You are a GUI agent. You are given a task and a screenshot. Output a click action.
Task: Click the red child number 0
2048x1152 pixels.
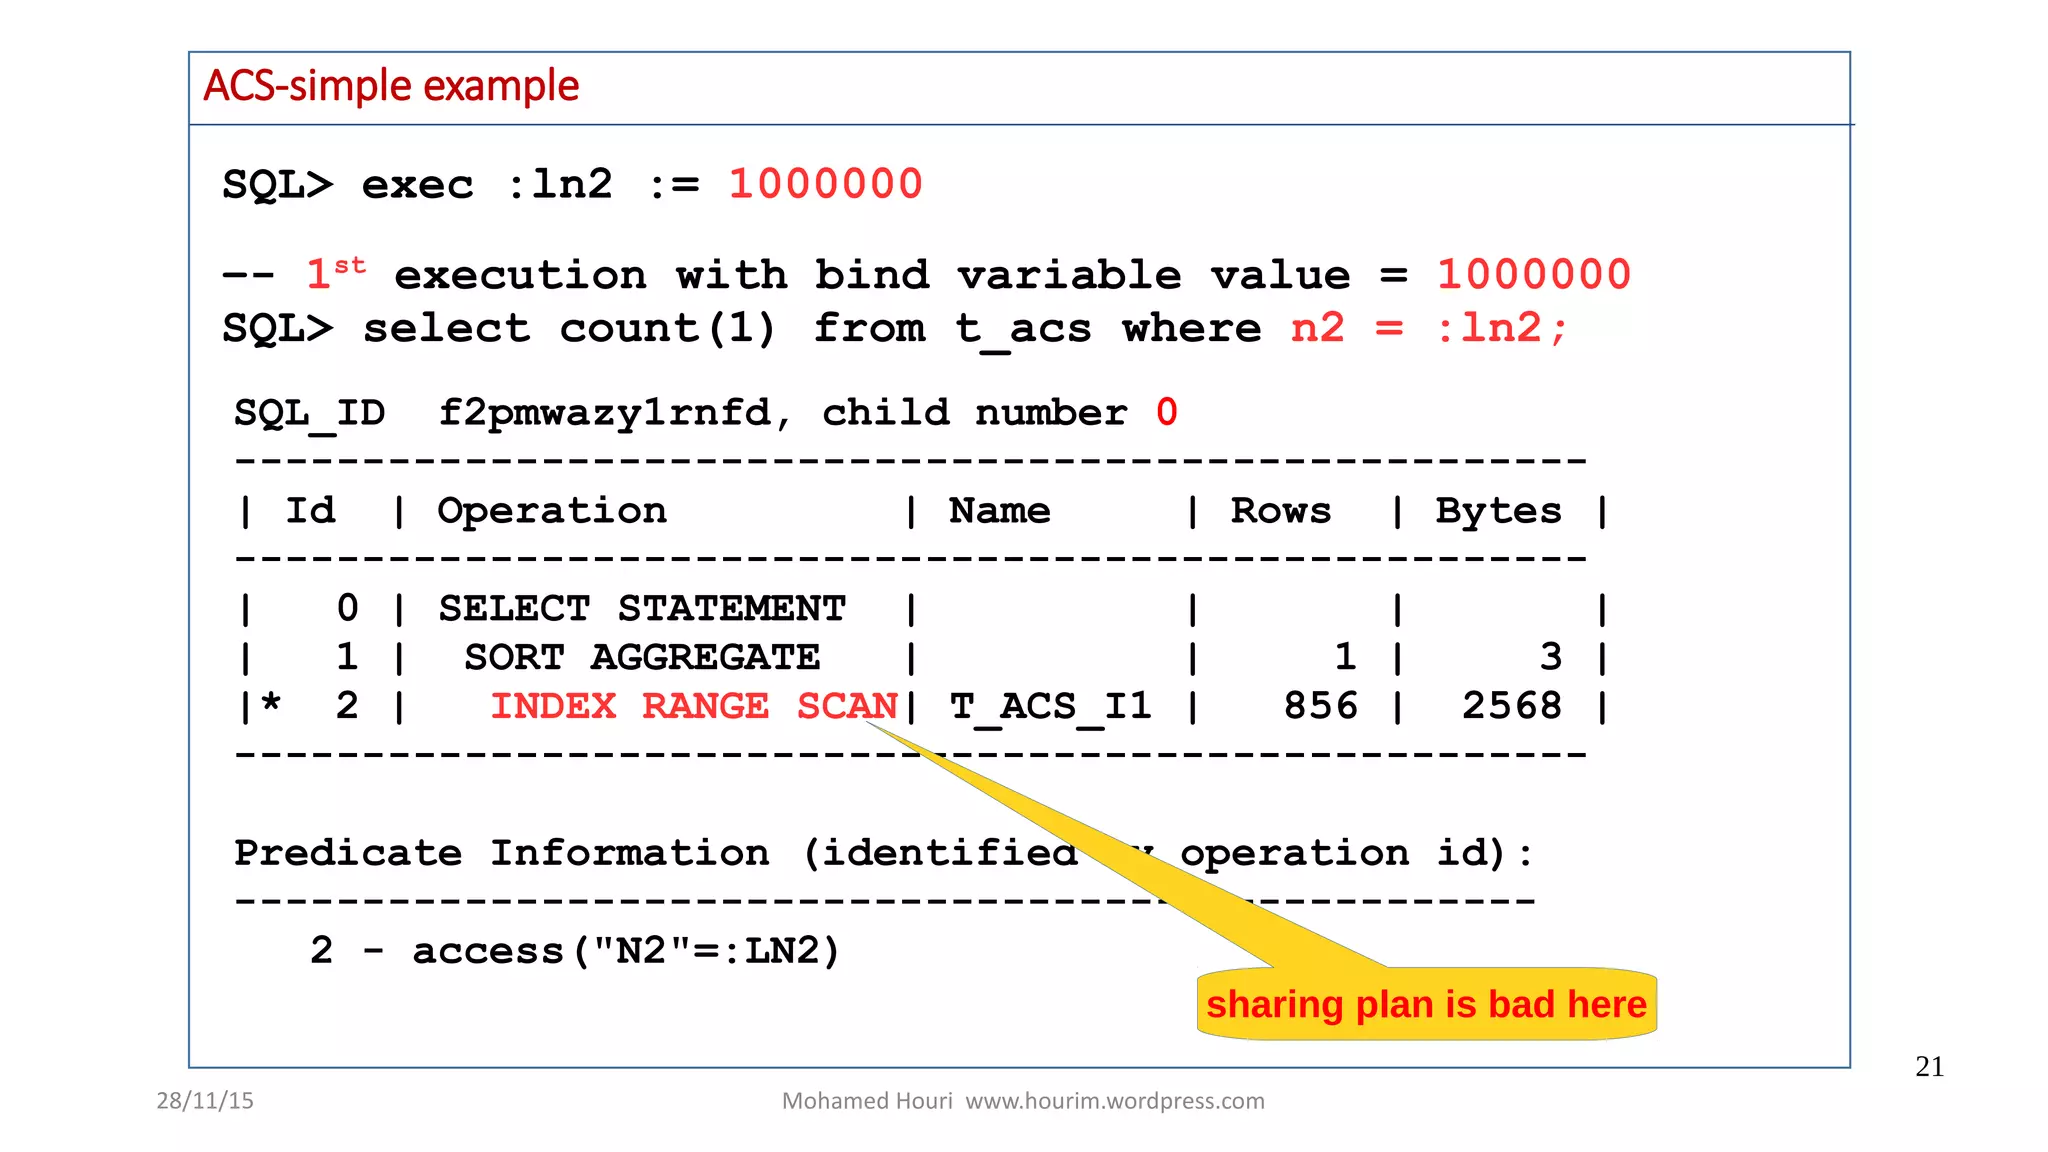1166,412
